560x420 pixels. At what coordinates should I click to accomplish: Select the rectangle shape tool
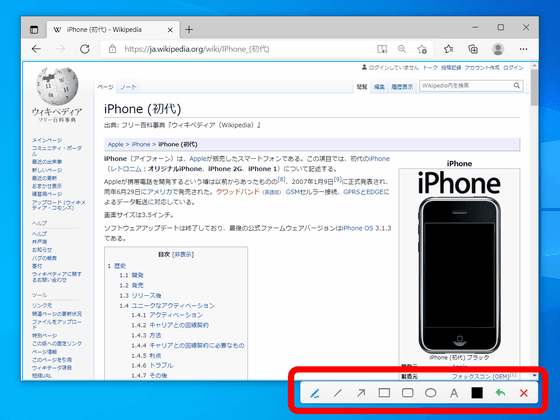pos(384,393)
